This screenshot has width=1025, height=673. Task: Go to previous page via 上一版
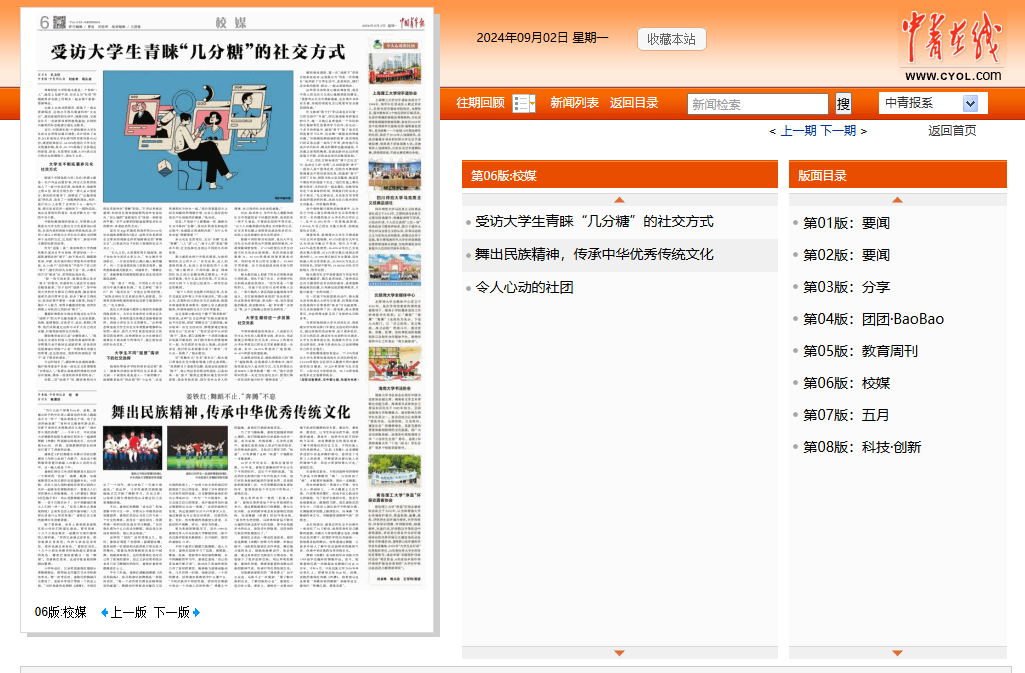click(x=128, y=612)
